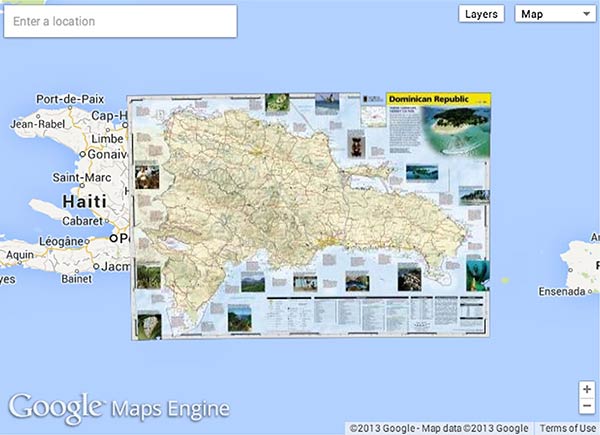Viewport: 600px width, 435px height.
Task: Click the Limbe town label
Action: (107, 139)
